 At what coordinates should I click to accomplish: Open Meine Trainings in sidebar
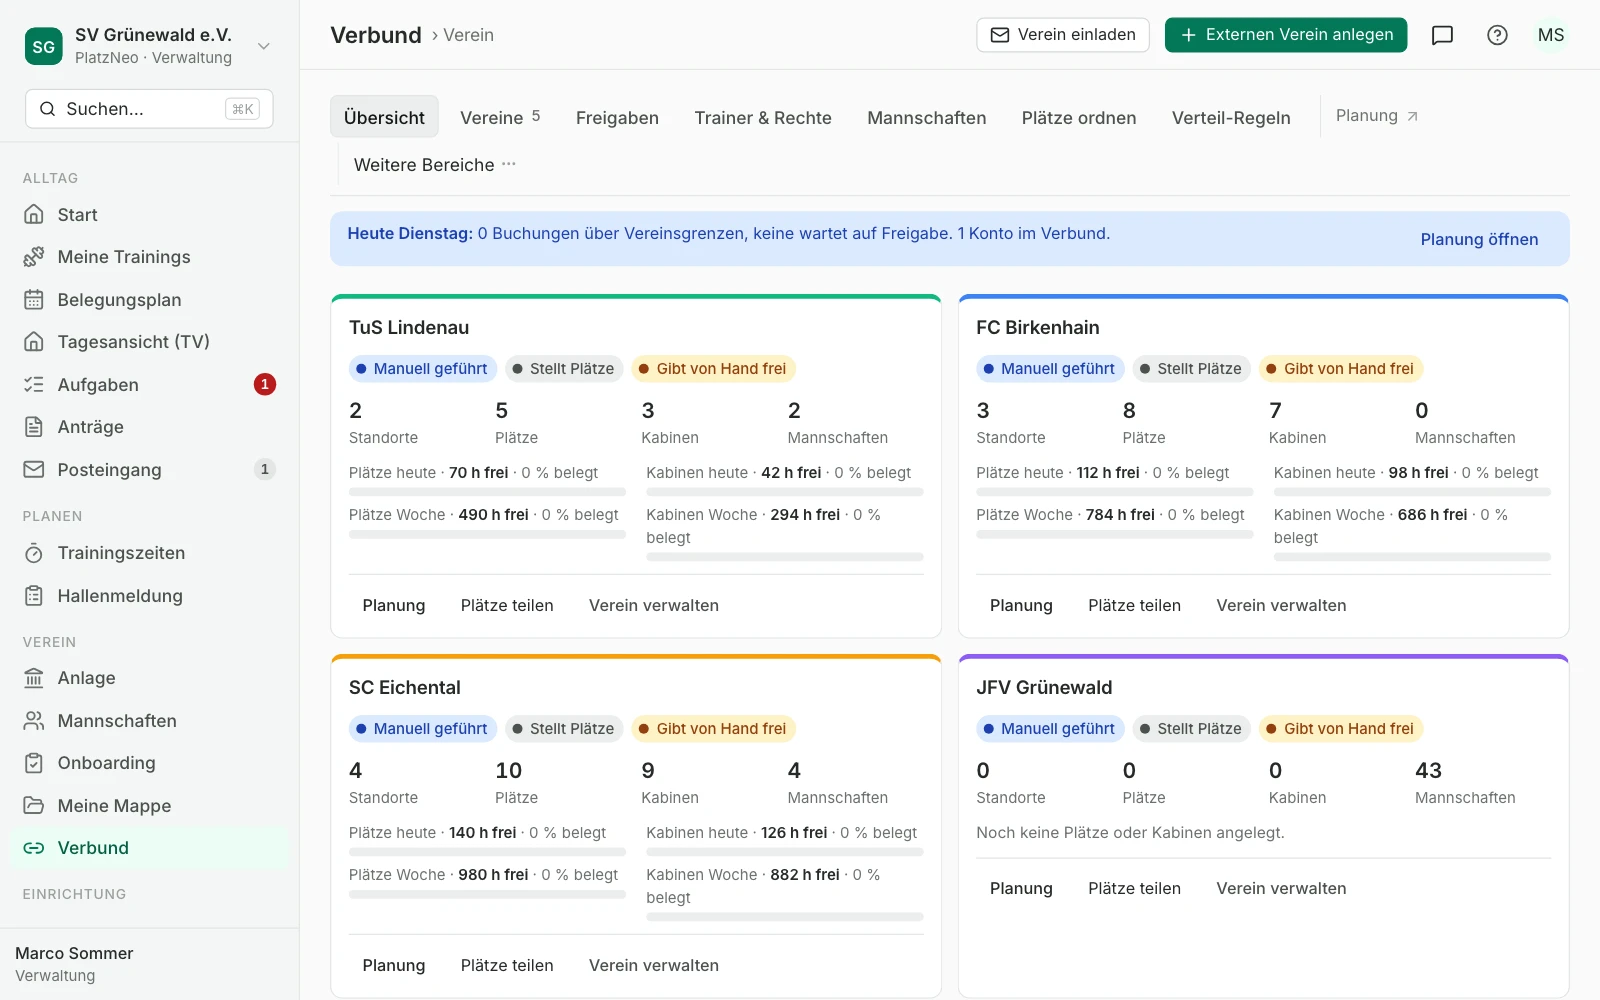[x=149, y=257]
